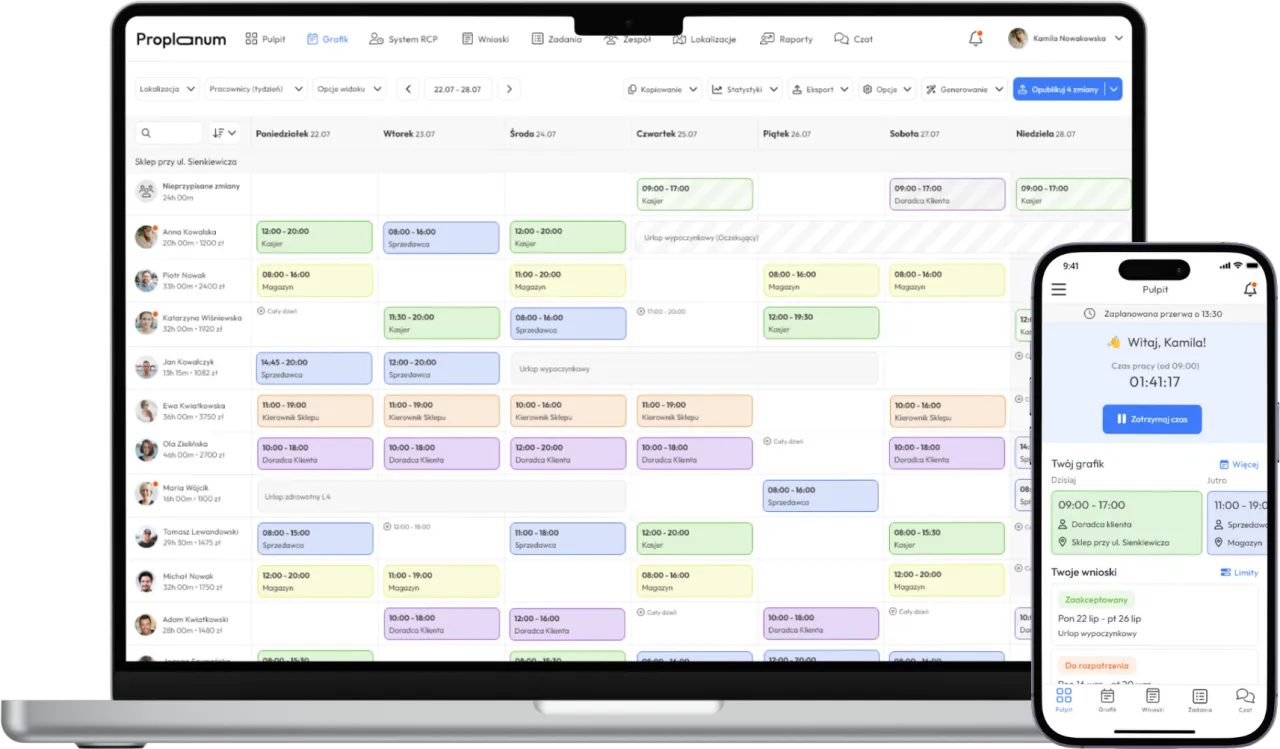
Task: Click the employee search field
Action: click(169, 132)
